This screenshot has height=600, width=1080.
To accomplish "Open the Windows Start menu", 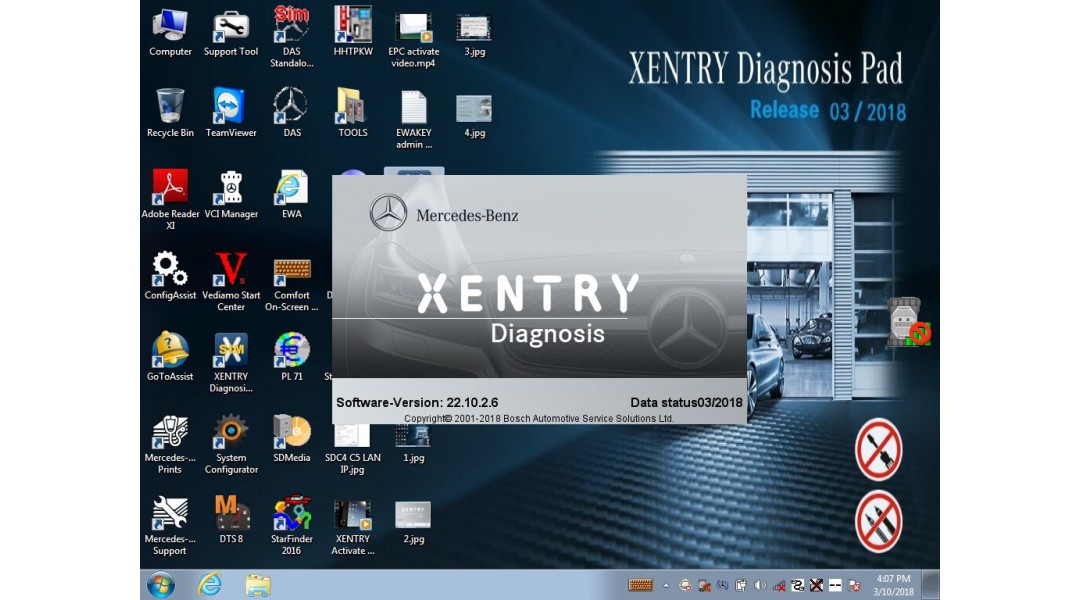I will coord(161,585).
